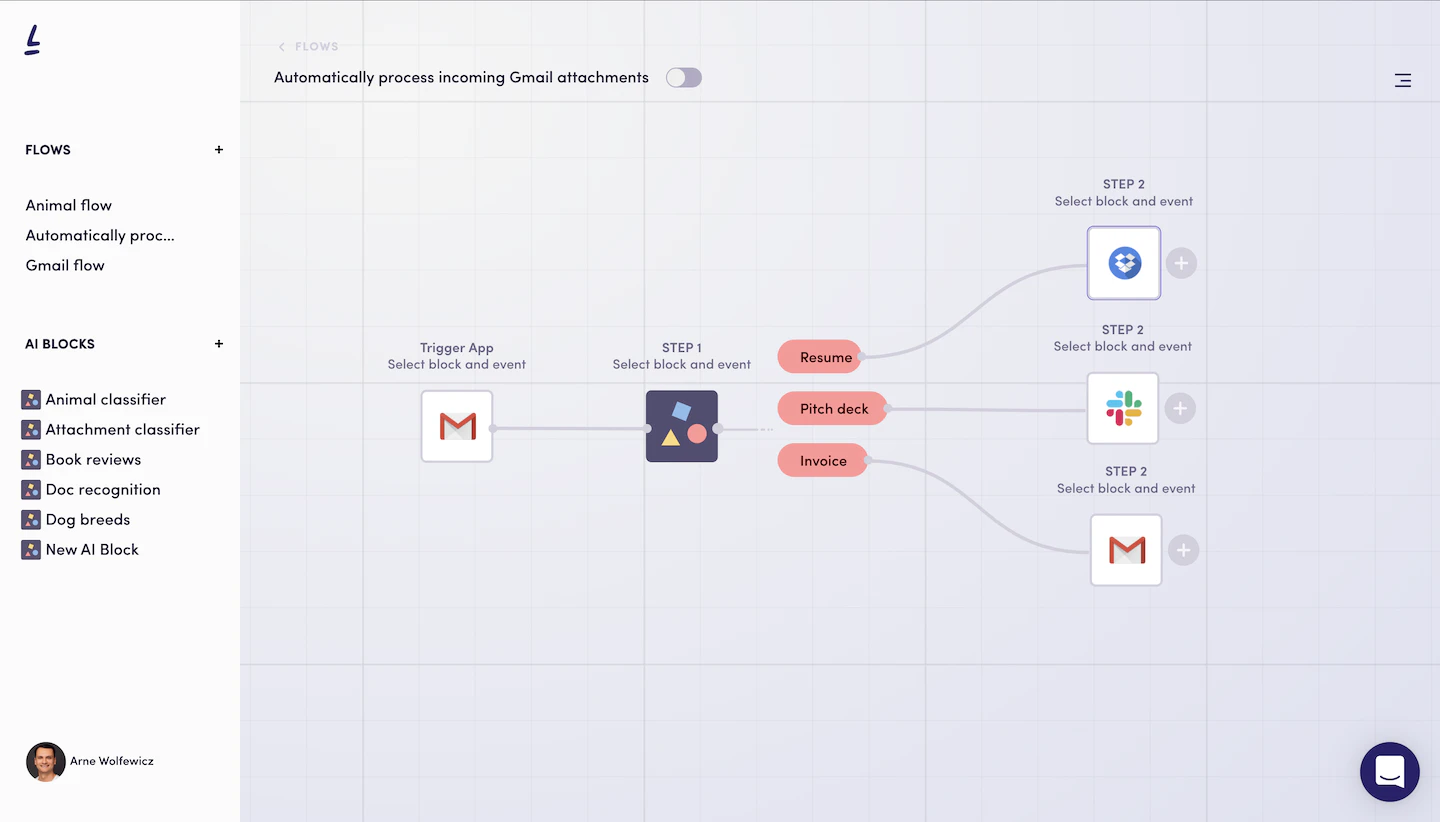This screenshot has height=822, width=1440.
Task: Click Arne Wolfewicz's profile avatar
Action: pos(46,761)
